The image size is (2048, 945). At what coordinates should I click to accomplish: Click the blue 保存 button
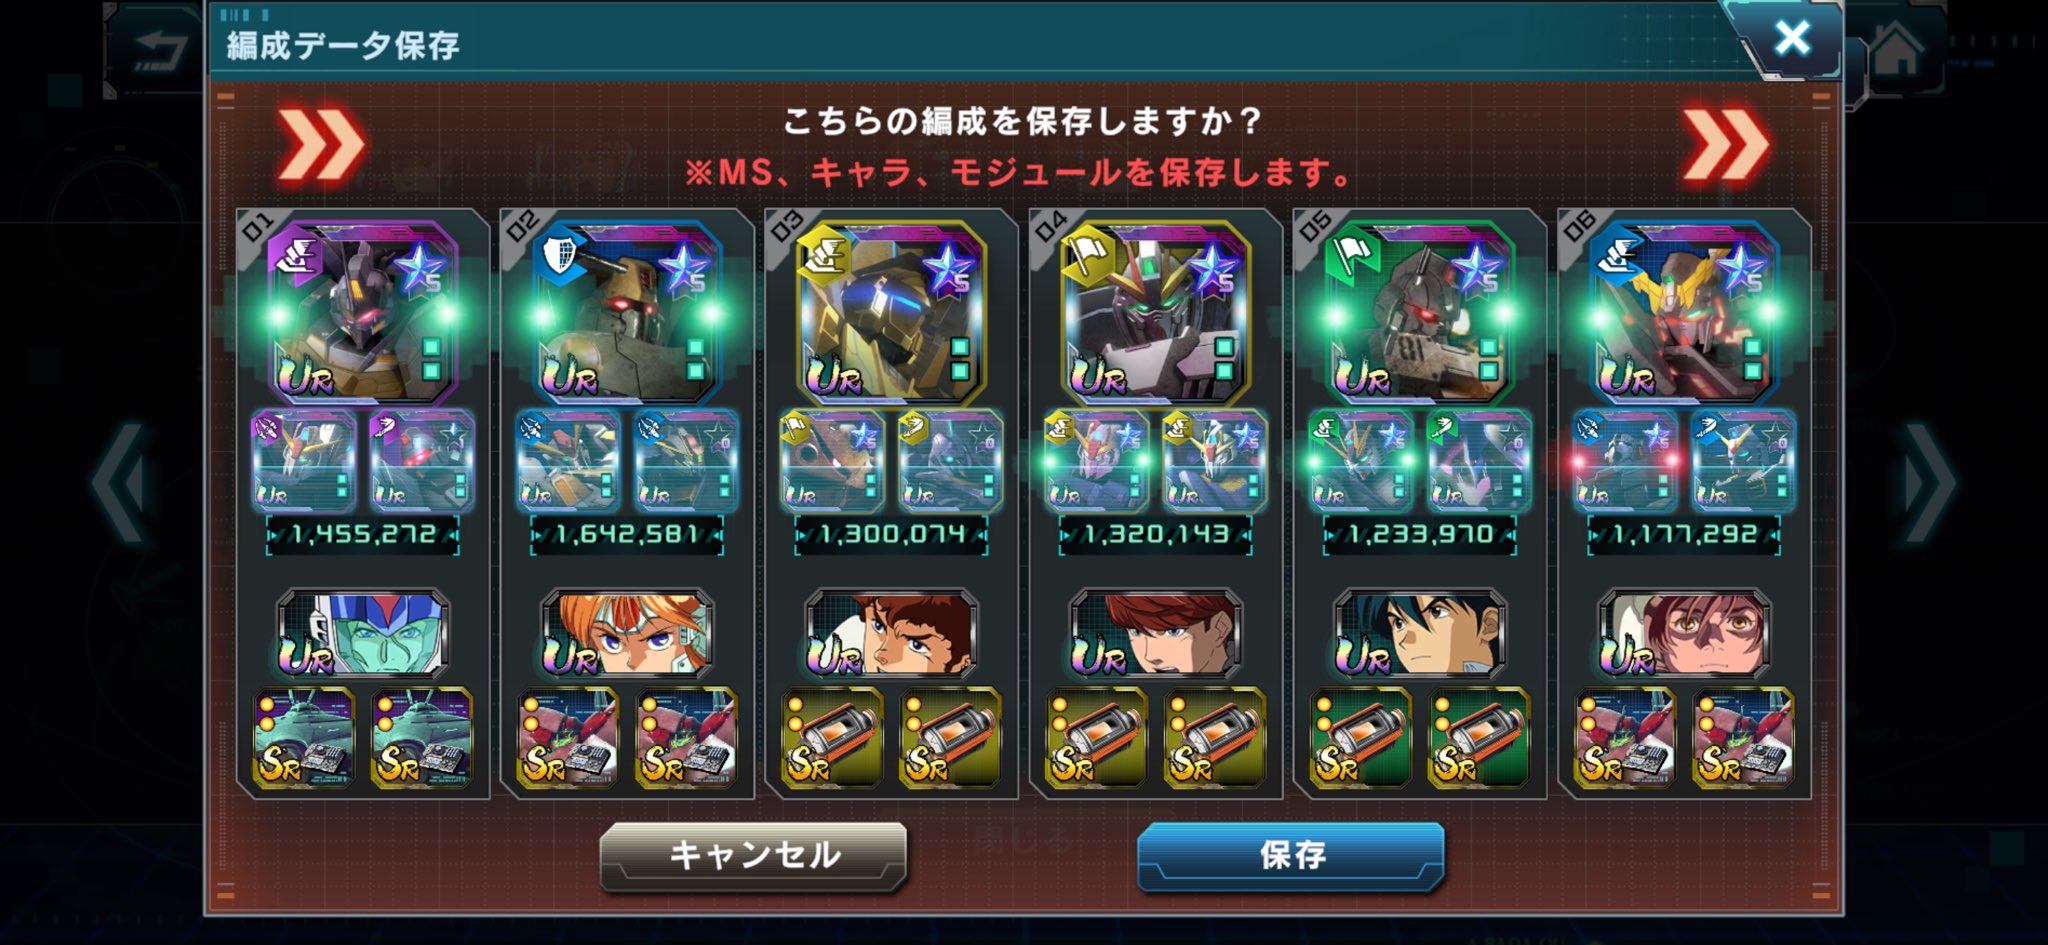(1291, 856)
